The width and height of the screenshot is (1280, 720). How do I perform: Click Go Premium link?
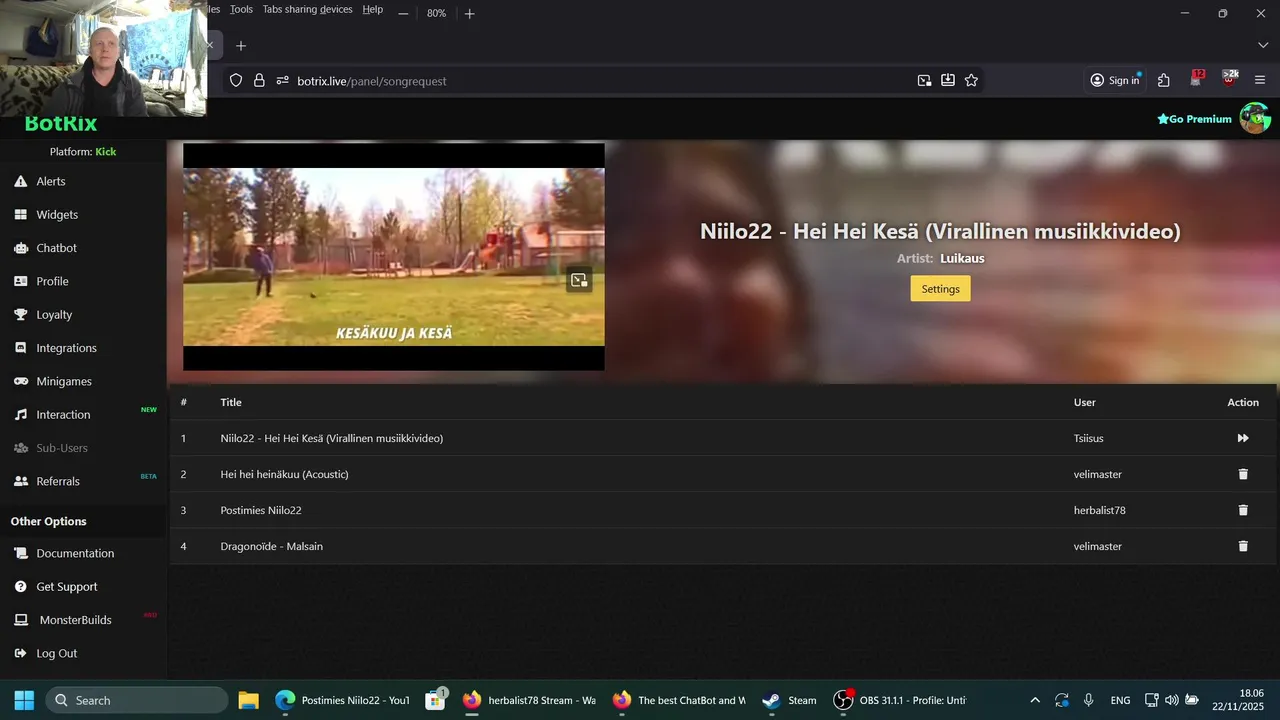pos(1194,119)
